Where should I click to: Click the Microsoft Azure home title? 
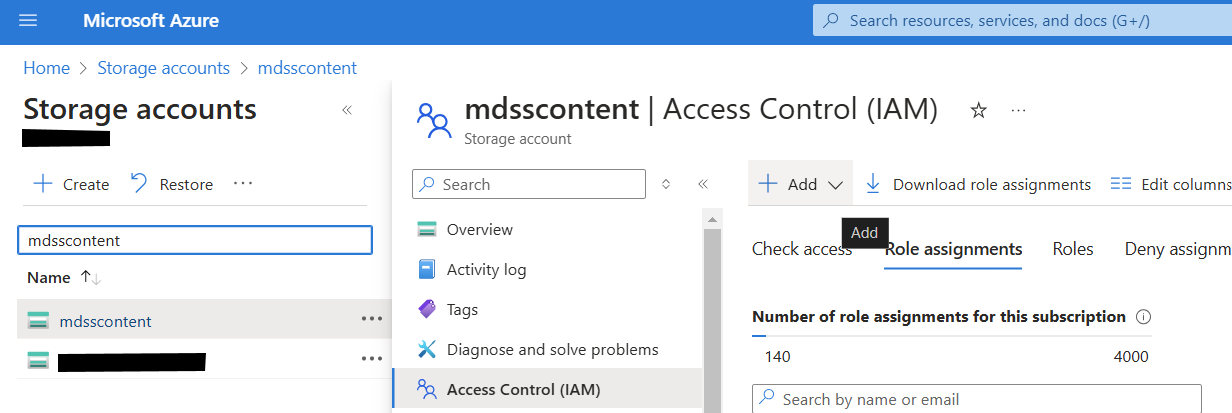(151, 21)
